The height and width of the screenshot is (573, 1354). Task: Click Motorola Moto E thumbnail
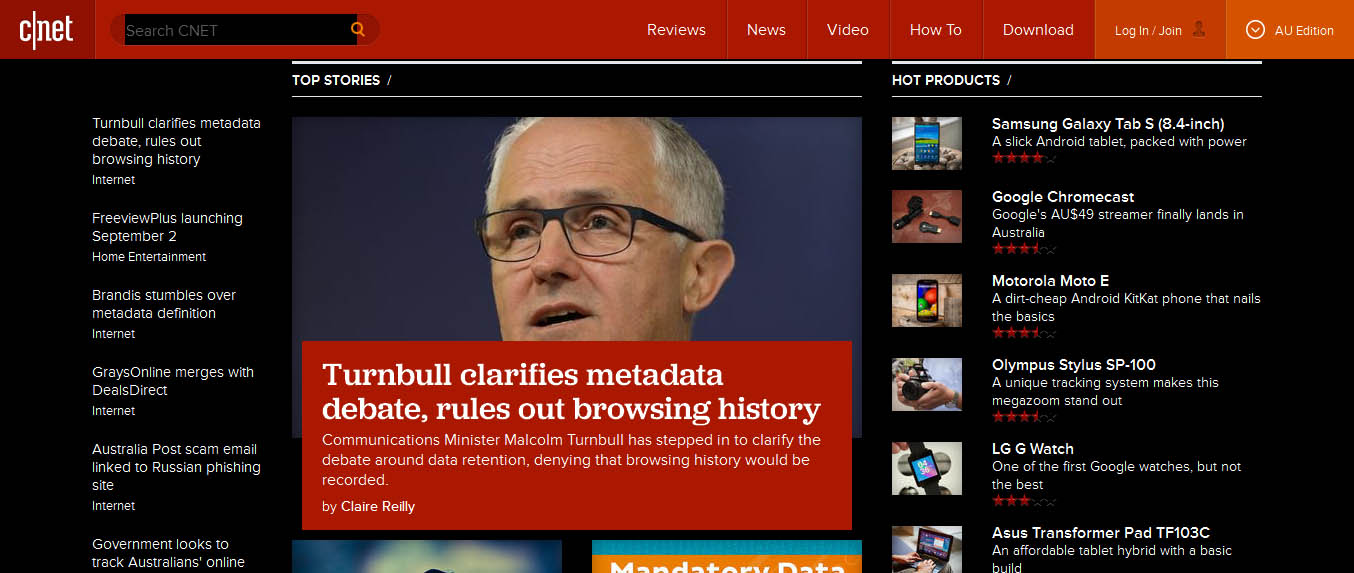[927, 300]
